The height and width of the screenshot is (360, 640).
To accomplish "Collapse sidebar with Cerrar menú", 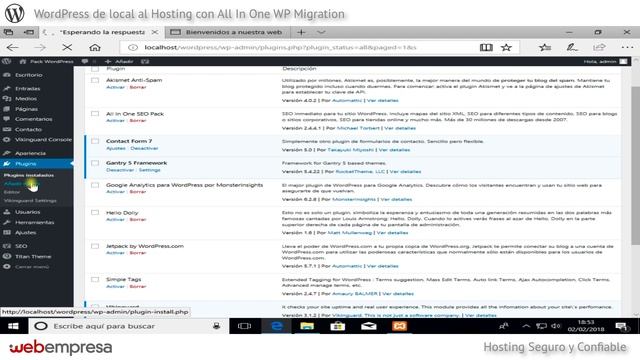I will (x=27, y=267).
